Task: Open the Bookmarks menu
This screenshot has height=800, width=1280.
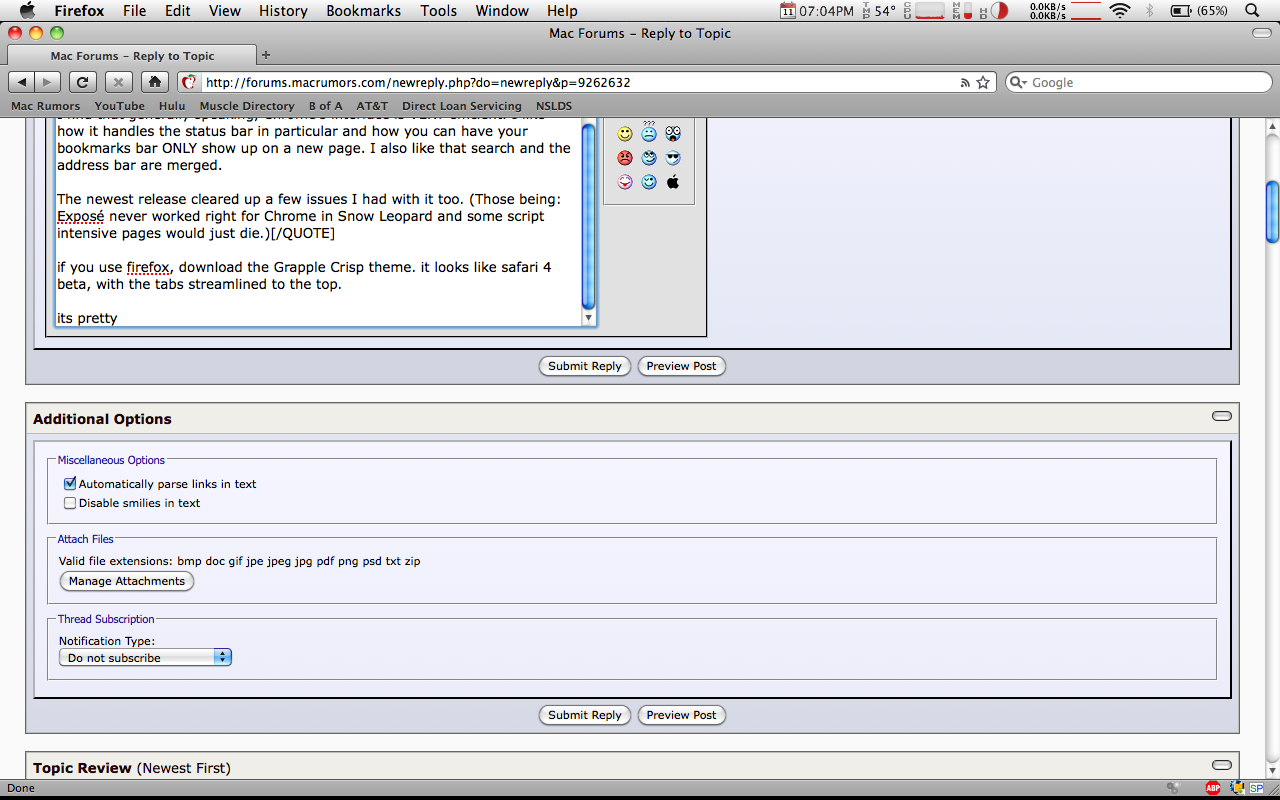Action: tap(364, 11)
